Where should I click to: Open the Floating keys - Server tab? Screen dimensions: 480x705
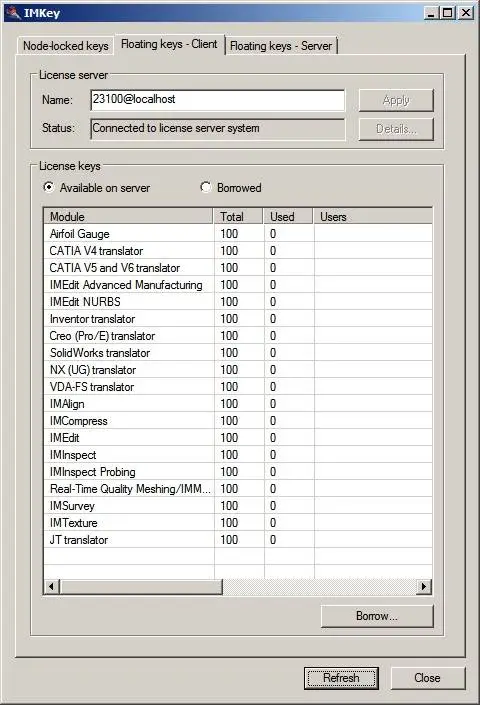click(x=281, y=46)
